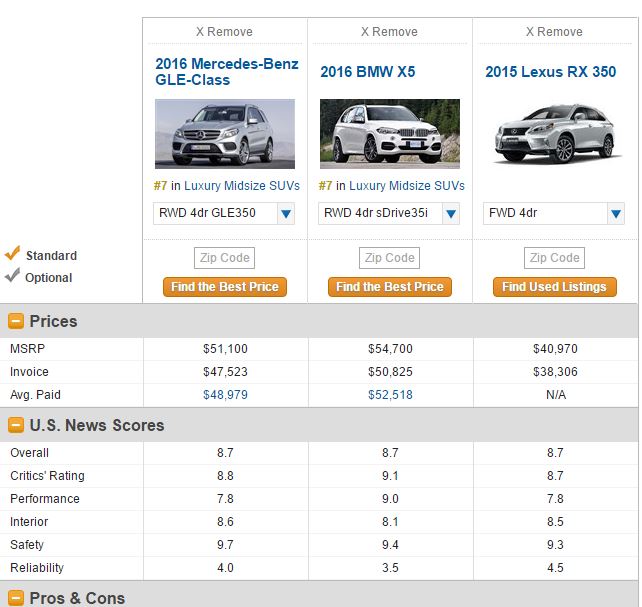Viewport: 642px width, 607px height.
Task: Click the Pros & Cons heading
Action: coord(77,598)
